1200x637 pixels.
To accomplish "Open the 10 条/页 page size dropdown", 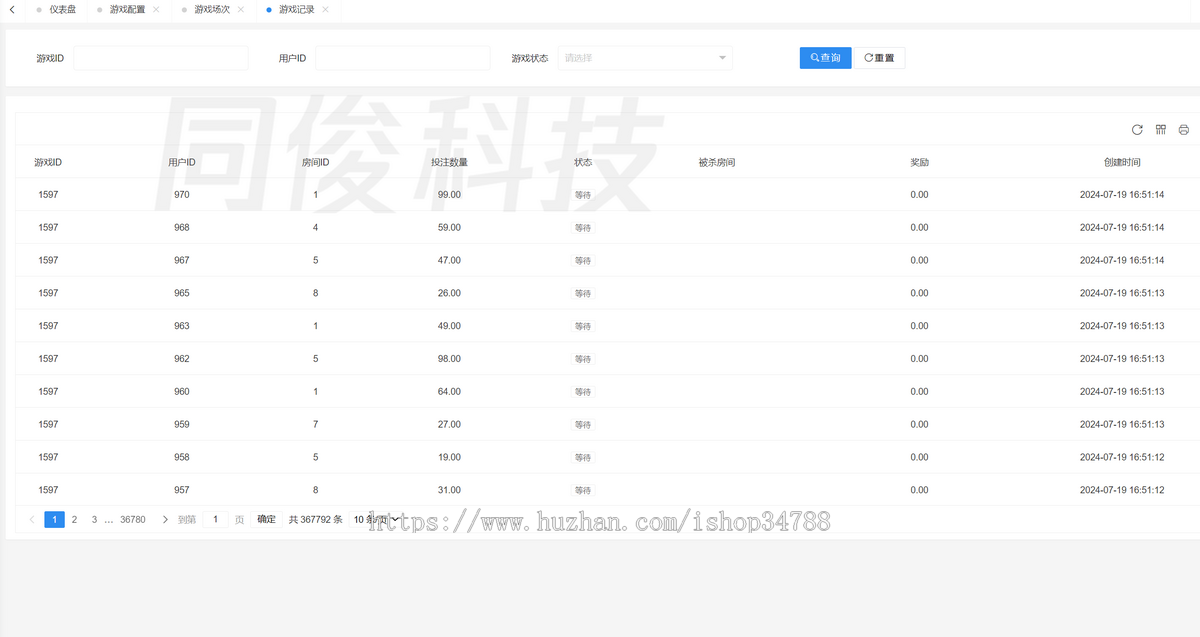I will [376, 520].
